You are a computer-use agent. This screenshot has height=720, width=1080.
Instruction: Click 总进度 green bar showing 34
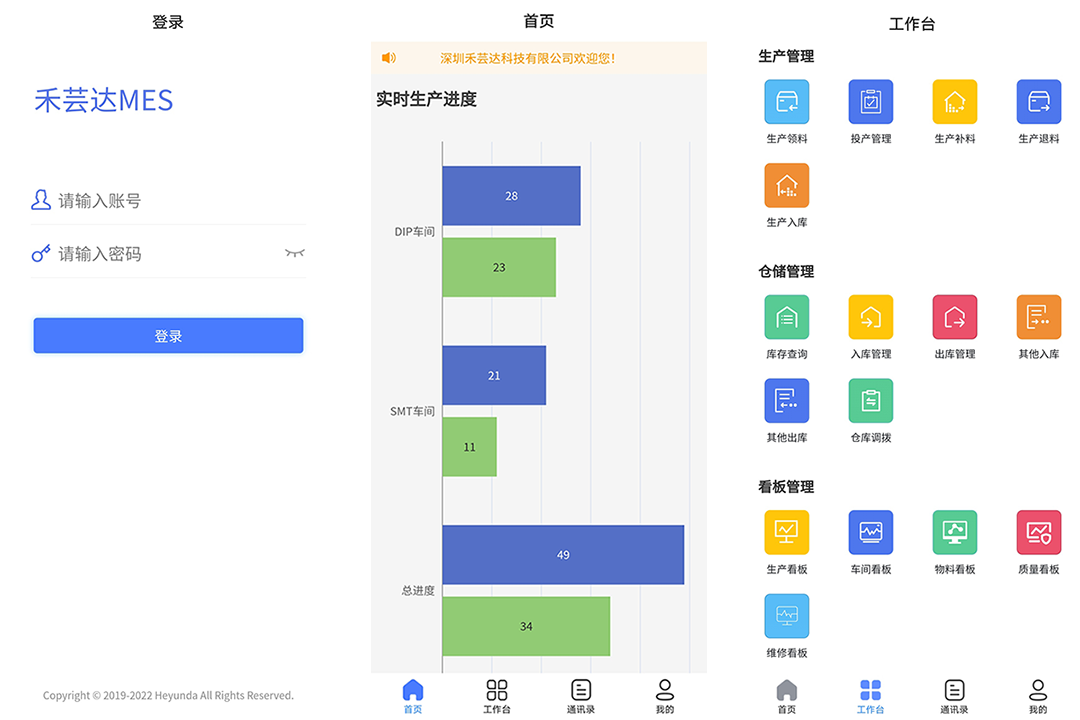pos(526,626)
